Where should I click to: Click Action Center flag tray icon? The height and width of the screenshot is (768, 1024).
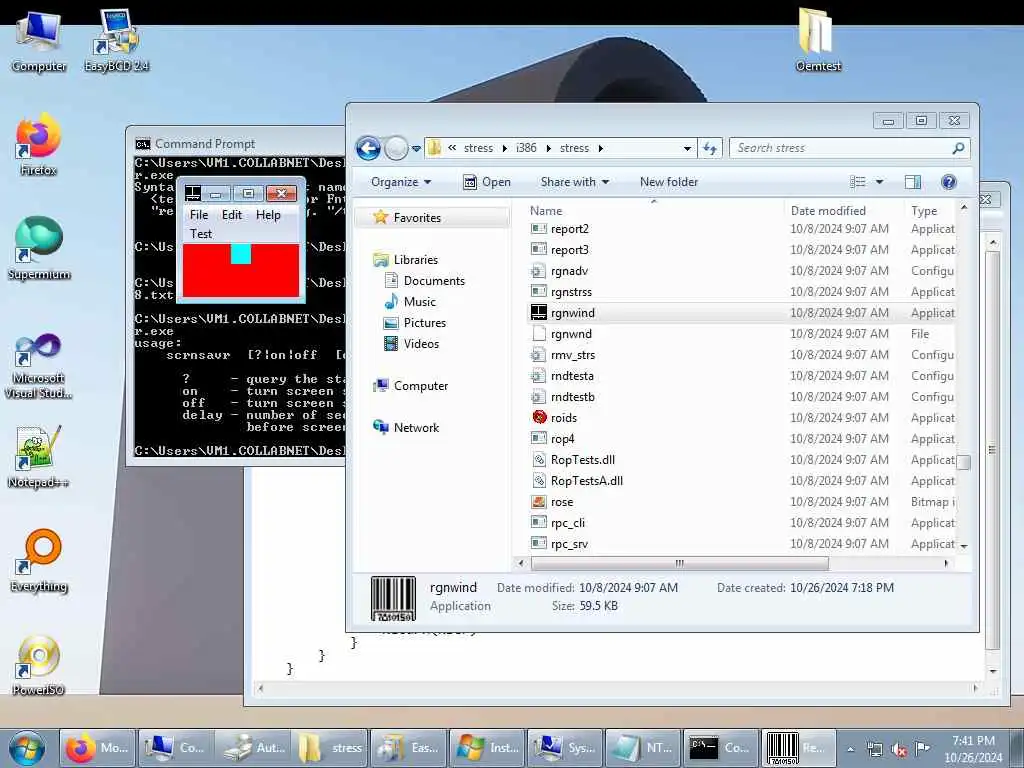[x=922, y=748]
